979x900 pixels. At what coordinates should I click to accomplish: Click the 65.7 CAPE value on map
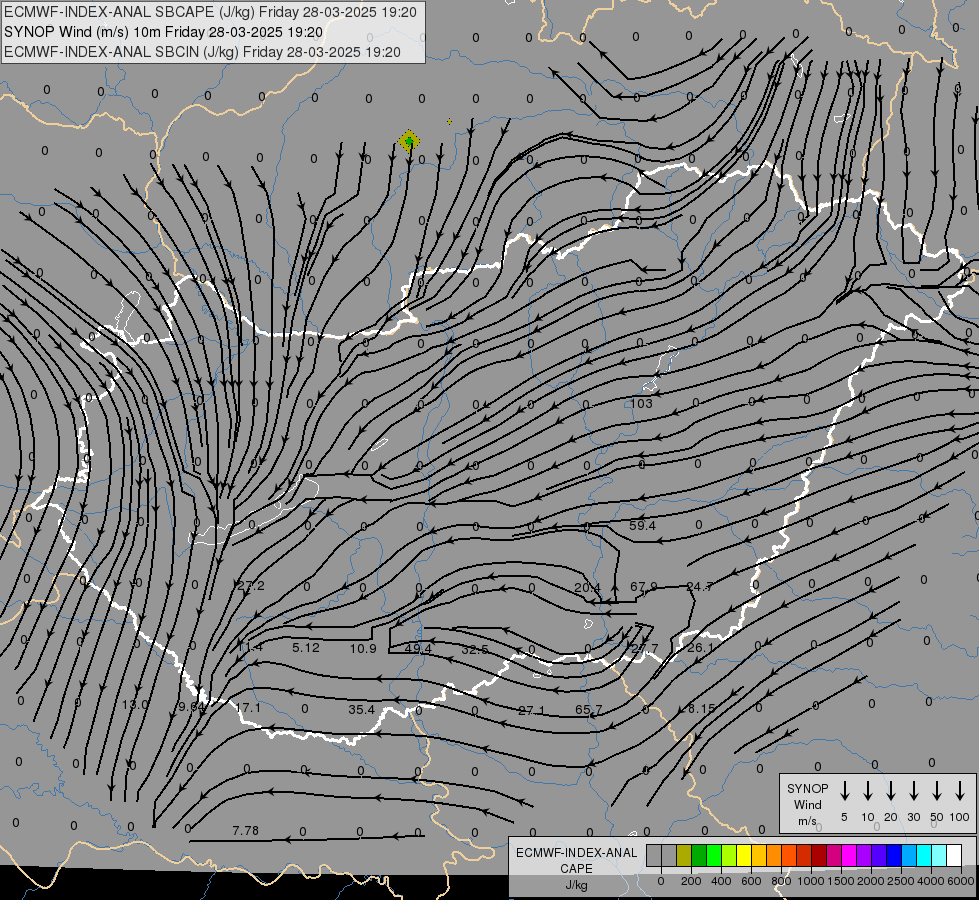tap(589, 710)
